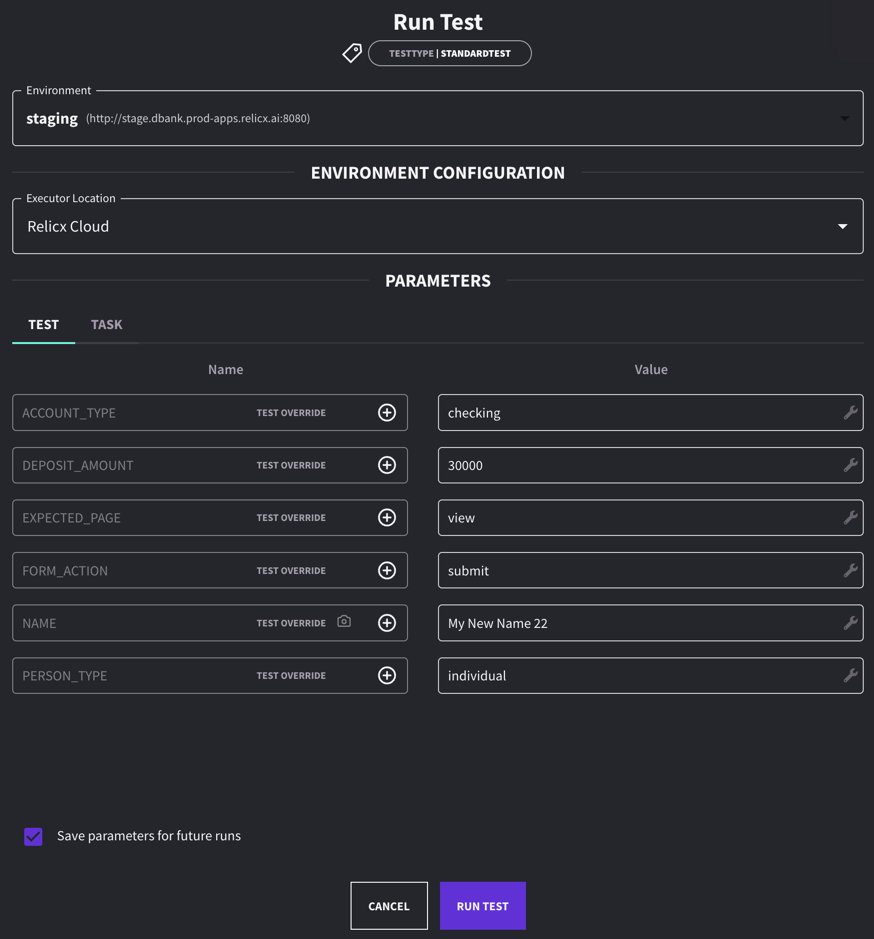Expand the Executor Location dropdown arrow

842,227
